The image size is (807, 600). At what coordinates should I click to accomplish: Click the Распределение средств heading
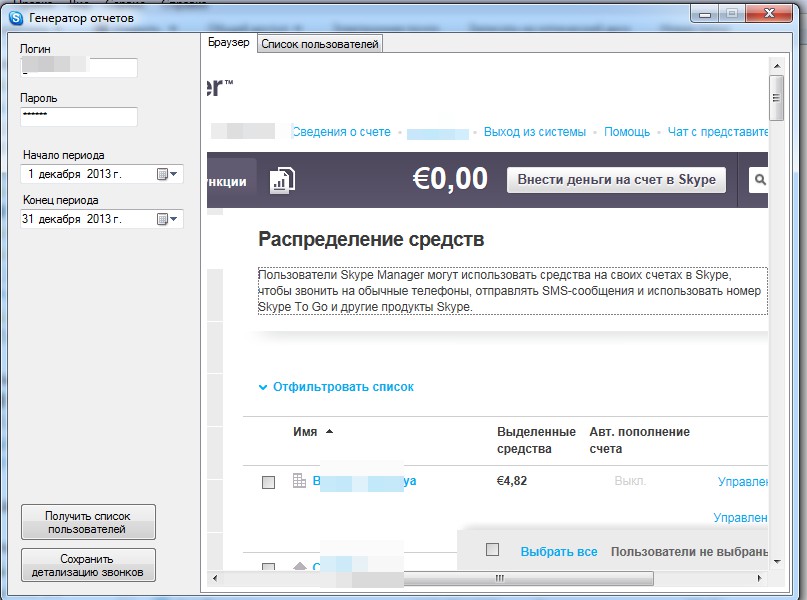[x=371, y=239]
